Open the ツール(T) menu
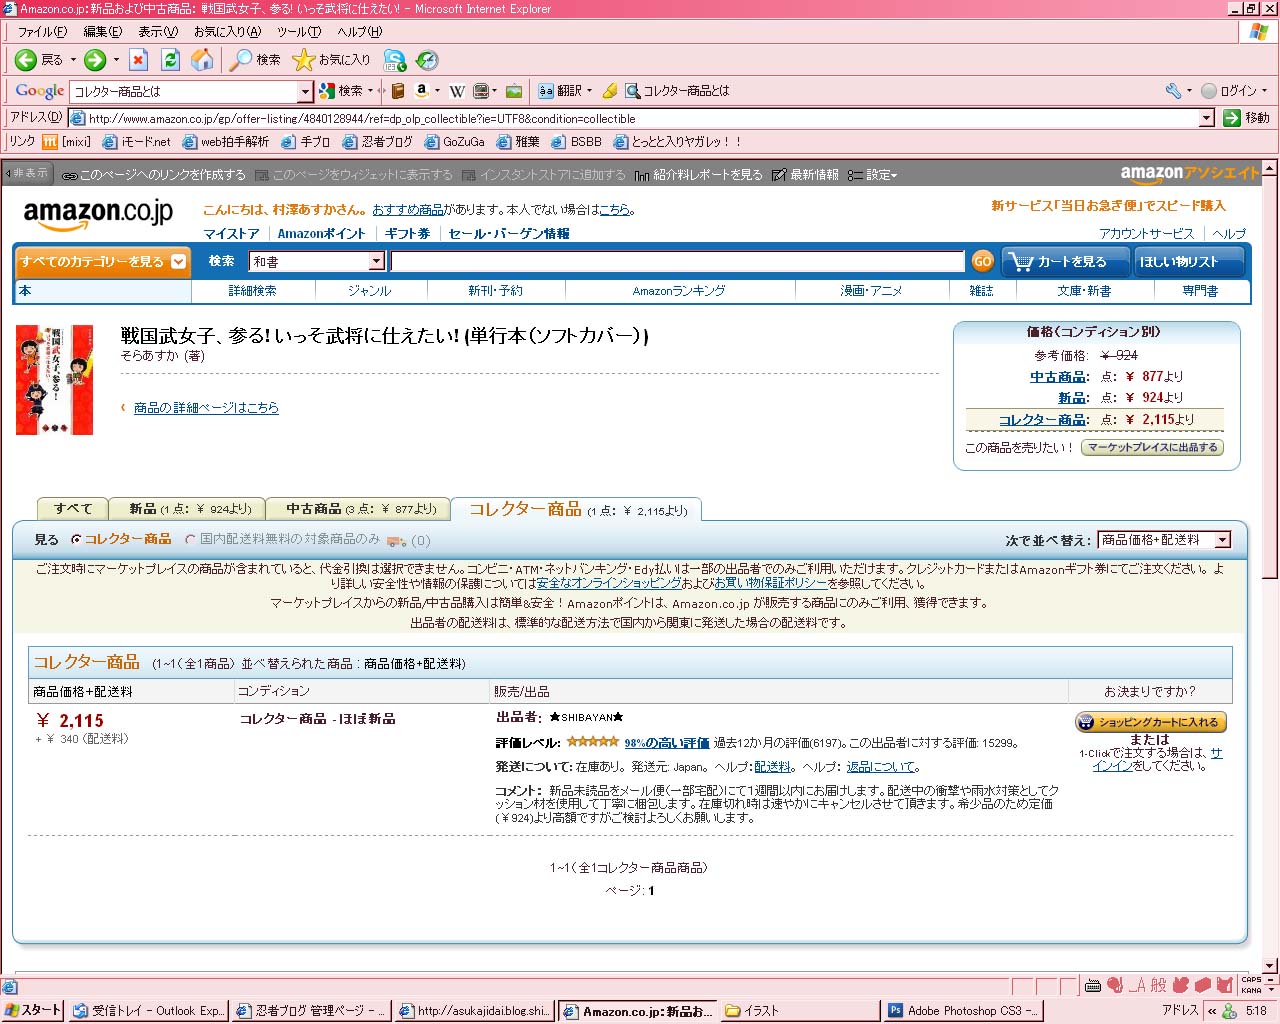 299,32
